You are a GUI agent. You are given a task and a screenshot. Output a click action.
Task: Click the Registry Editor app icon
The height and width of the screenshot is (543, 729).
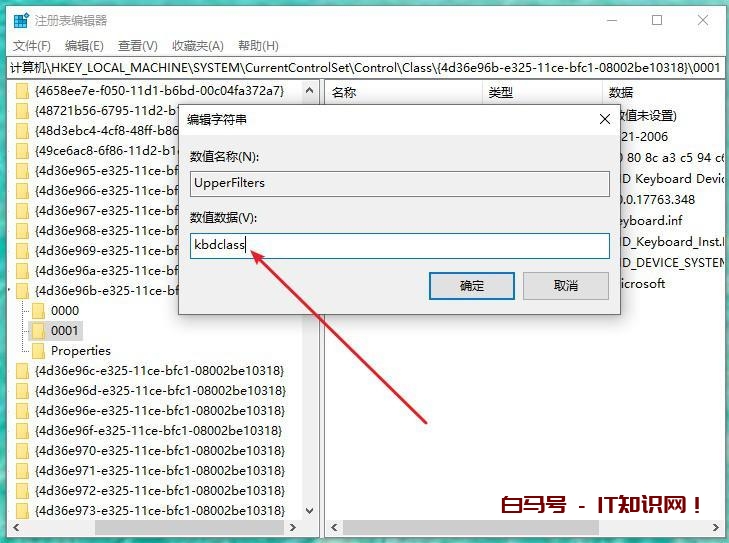21,20
